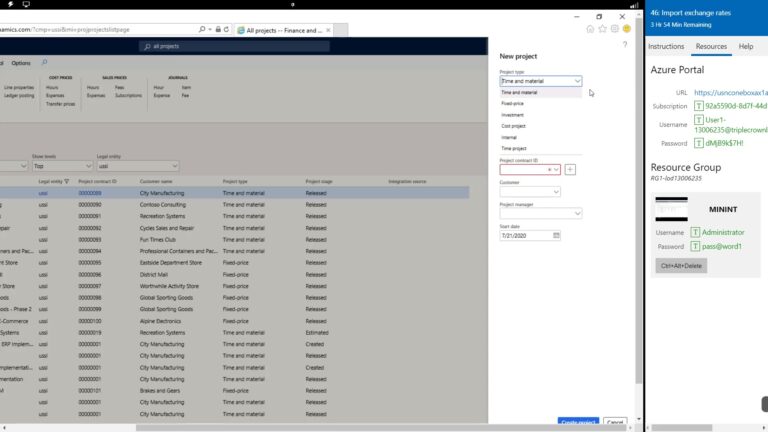Viewport: 768px width, 432px height.
Task: Click the IE icon on the All projects tab
Action: pyautogui.click(x=240, y=30)
